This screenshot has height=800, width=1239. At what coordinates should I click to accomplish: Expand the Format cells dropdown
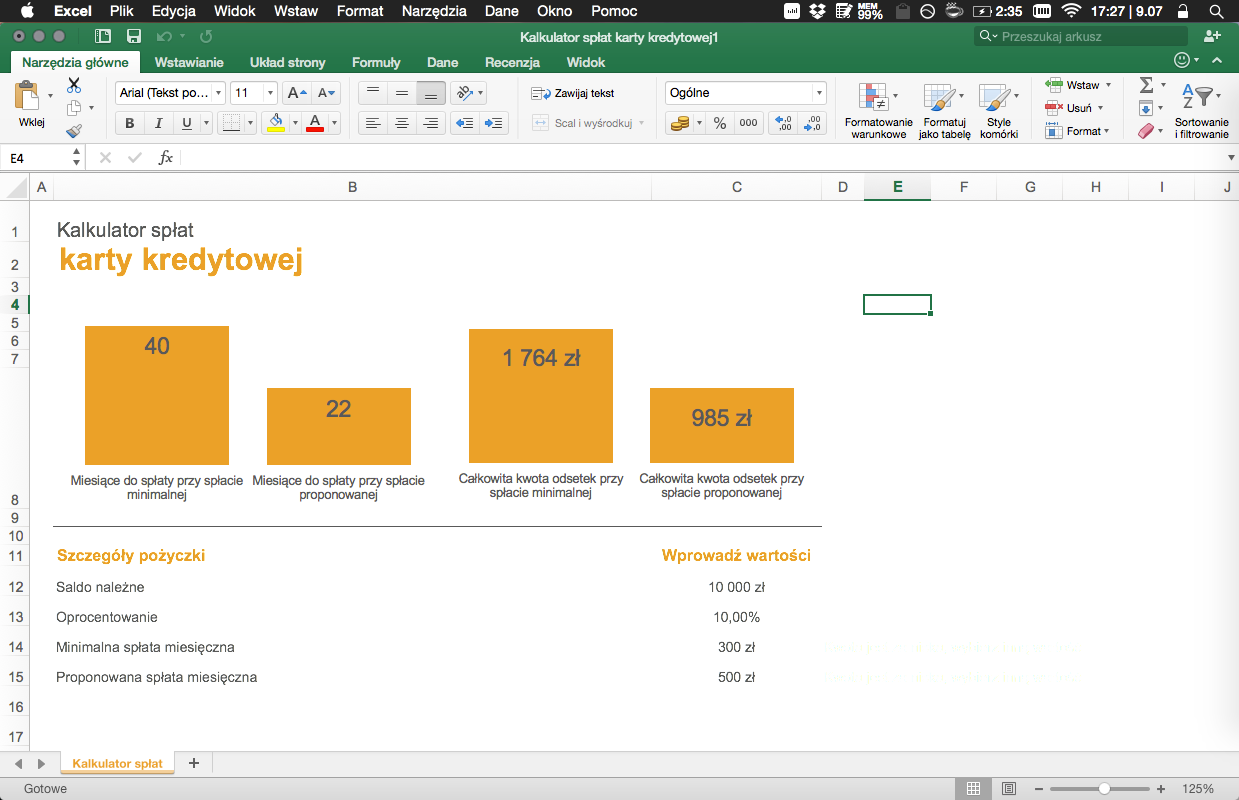pyautogui.click(x=1107, y=131)
